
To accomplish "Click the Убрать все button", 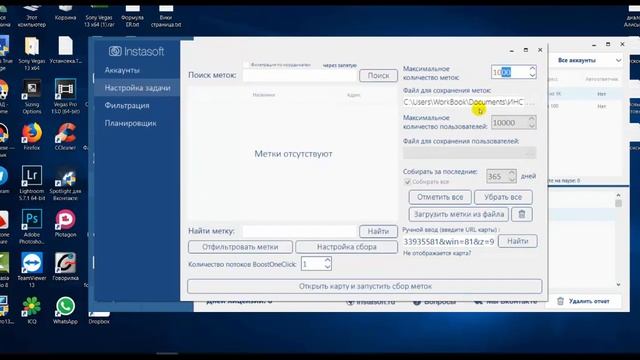I will click(x=503, y=197).
